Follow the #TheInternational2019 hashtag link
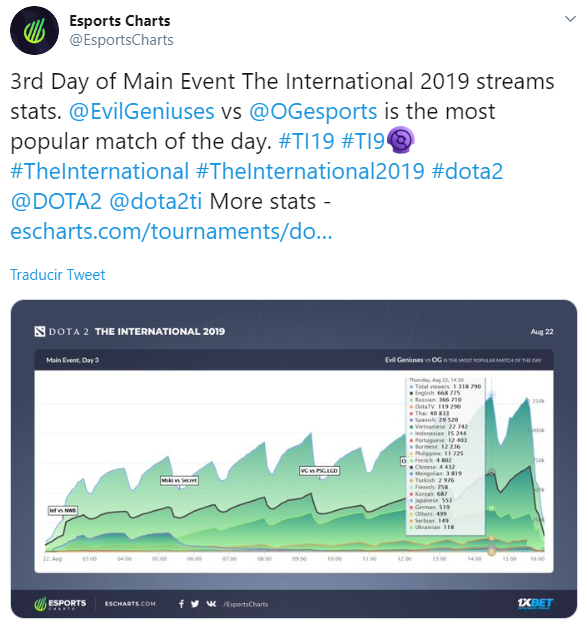The width and height of the screenshot is (585, 633). click(x=310, y=171)
